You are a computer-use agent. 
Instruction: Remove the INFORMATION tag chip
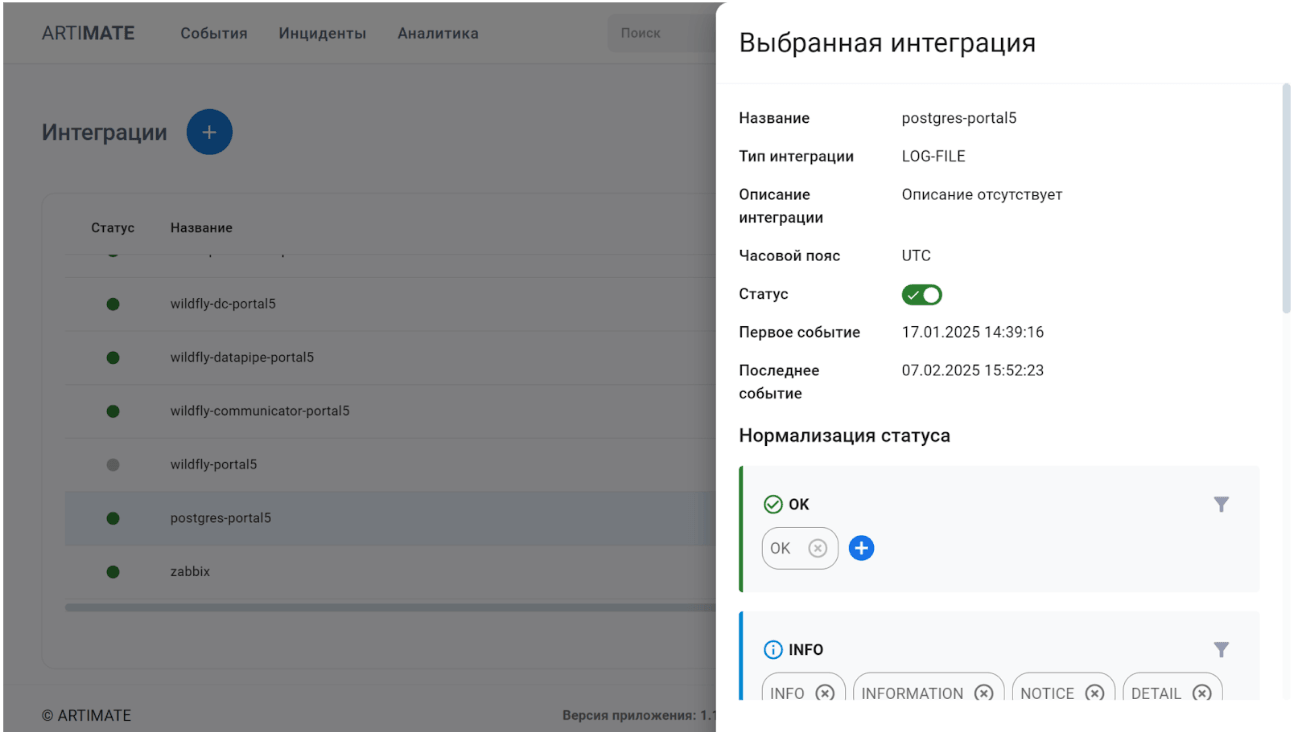click(984, 693)
